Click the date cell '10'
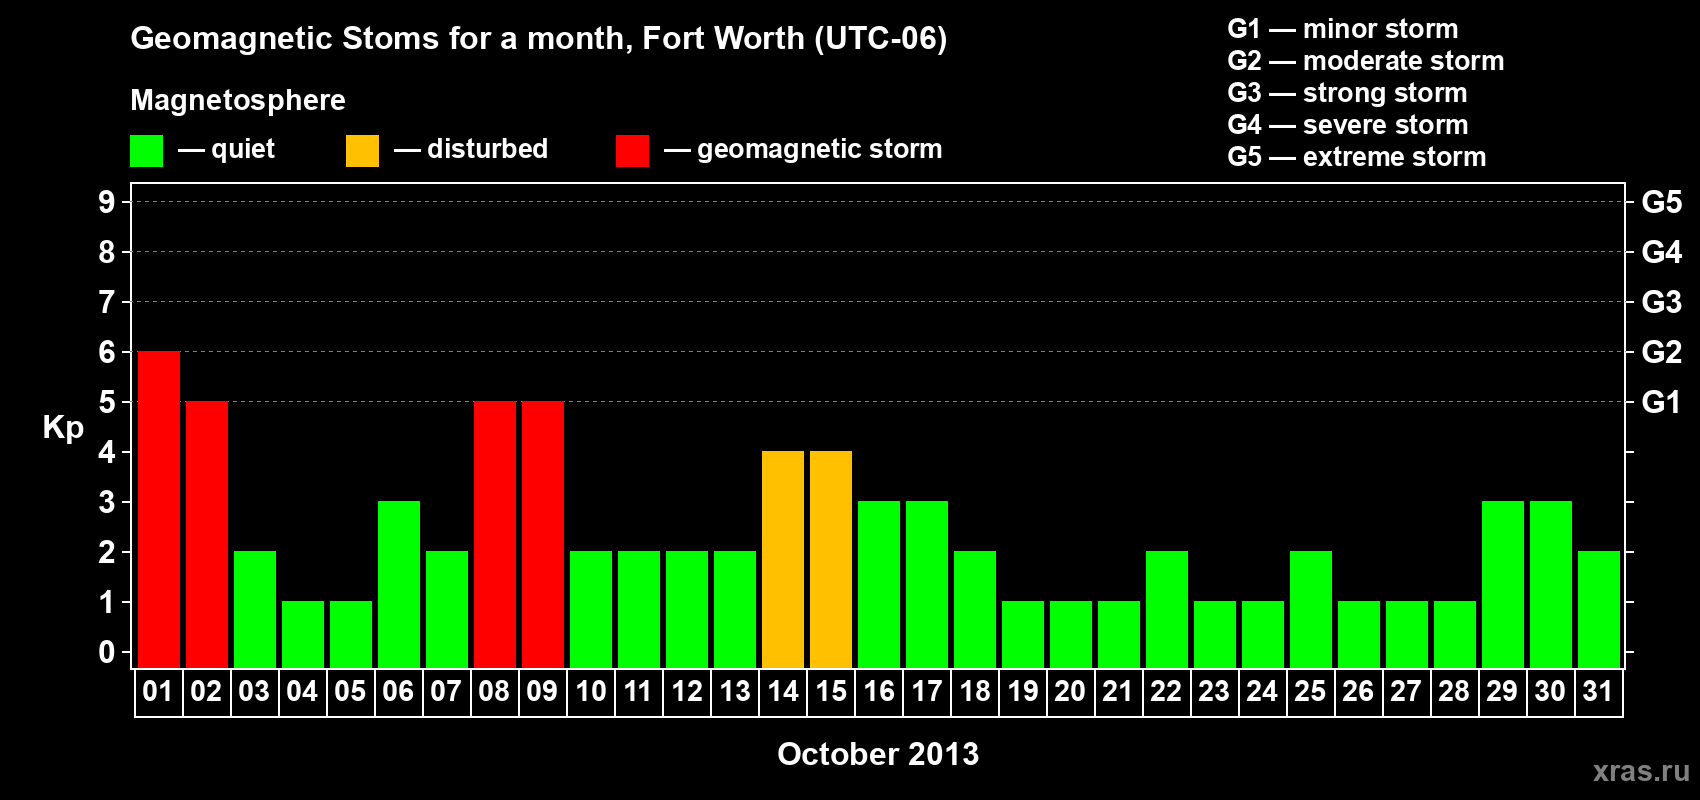Screen dimensions: 1700x800 (x=591, y=692)
